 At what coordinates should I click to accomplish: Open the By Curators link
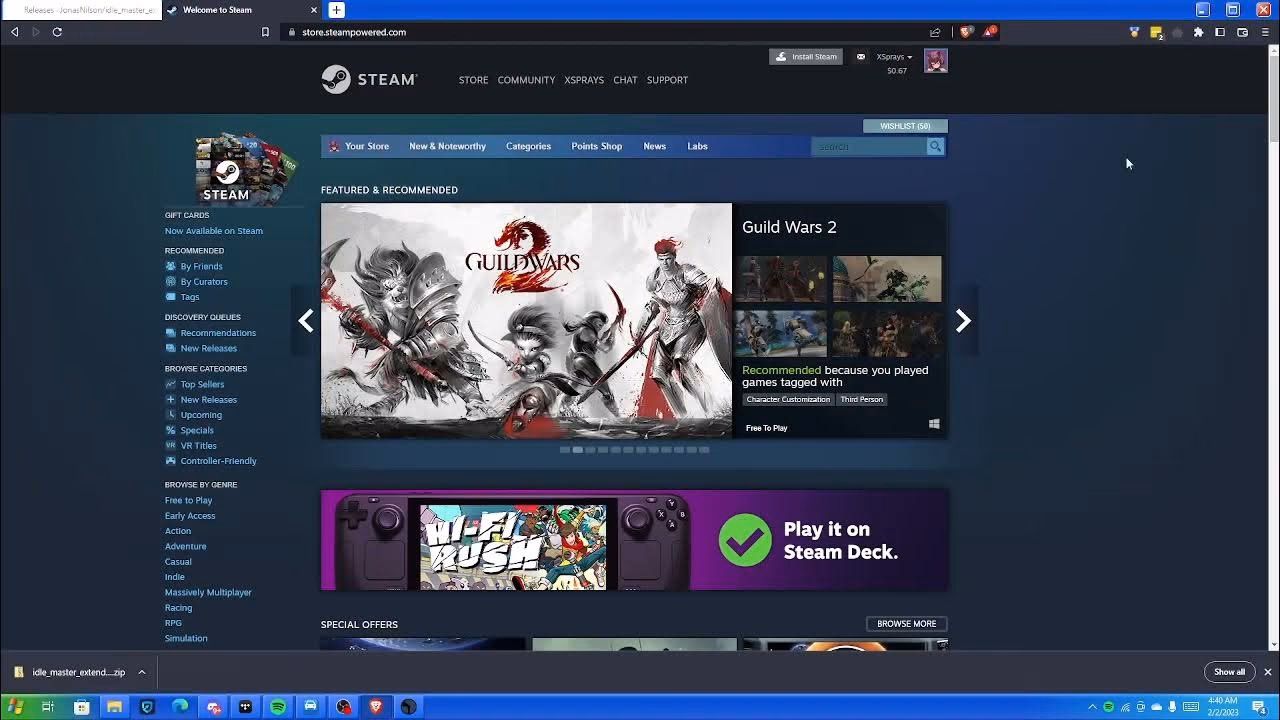203,282
